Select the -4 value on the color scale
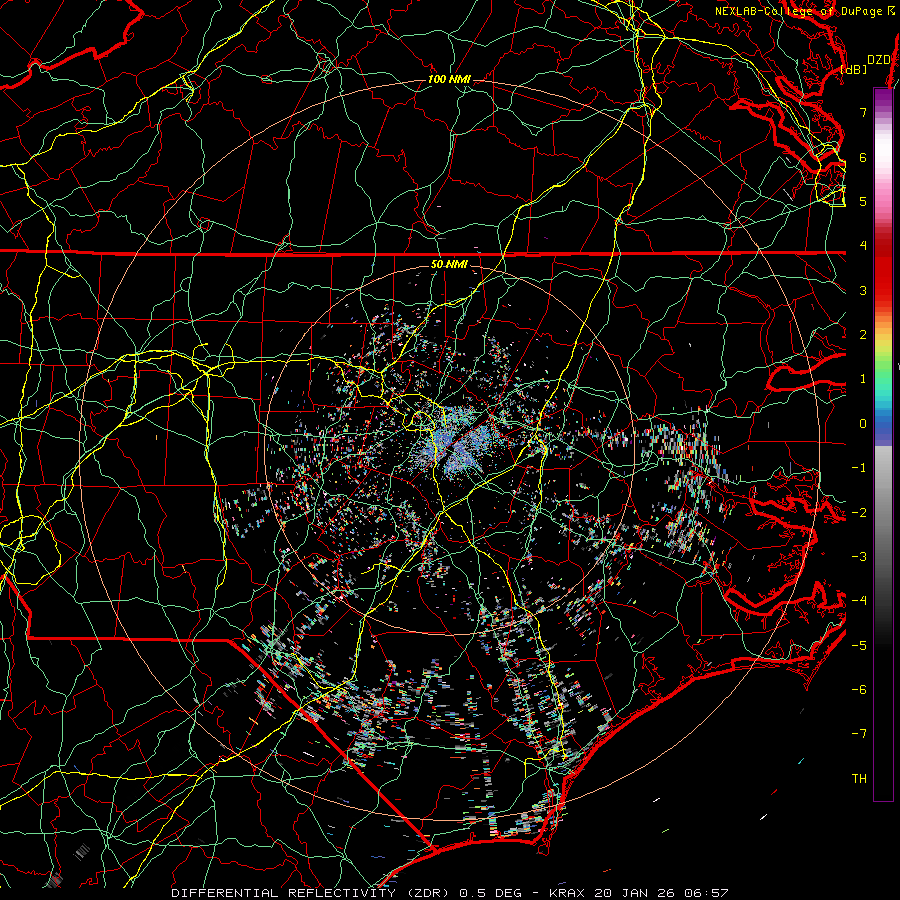 tap(859, 601)
